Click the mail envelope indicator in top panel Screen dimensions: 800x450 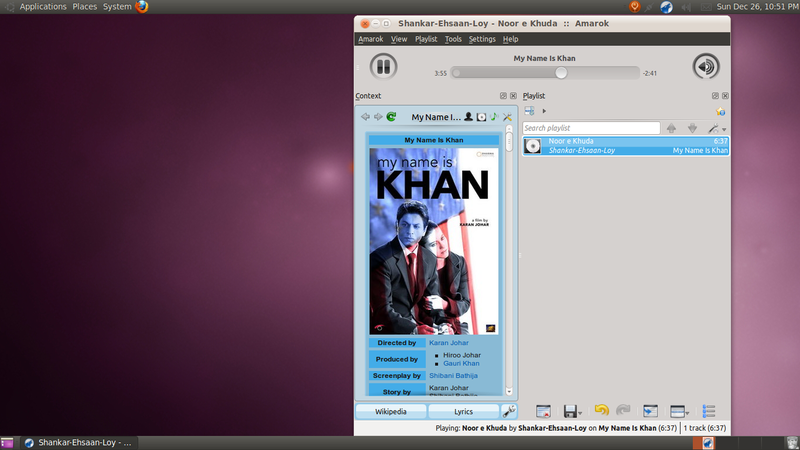(x=706, y=7)
